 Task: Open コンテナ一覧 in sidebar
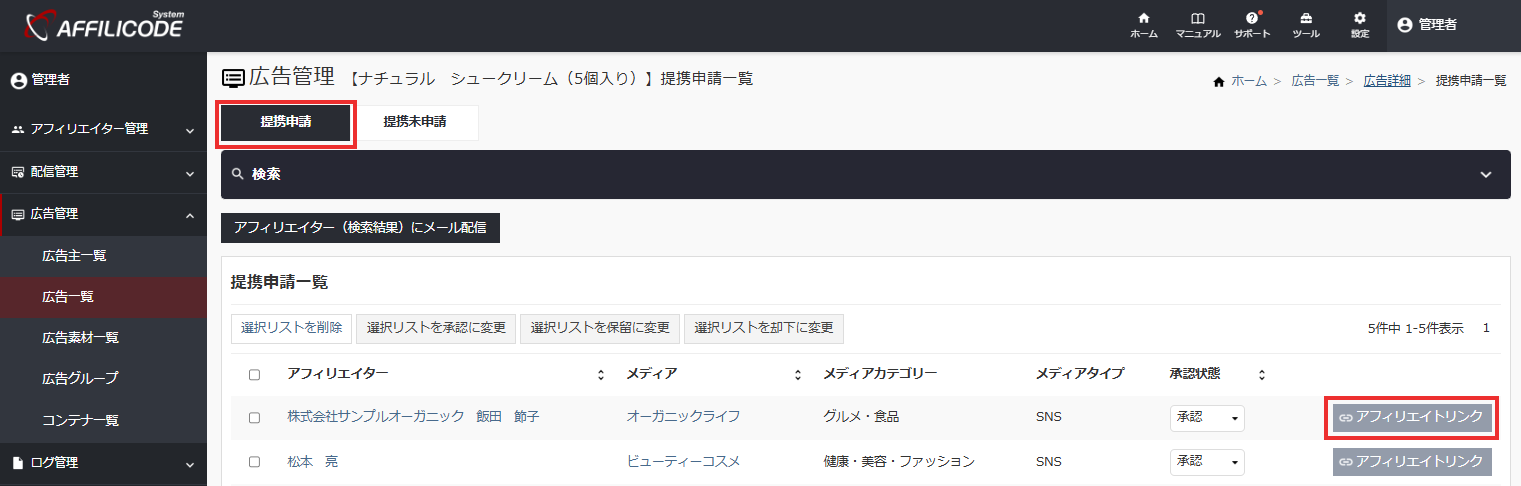tap(103, 420)
